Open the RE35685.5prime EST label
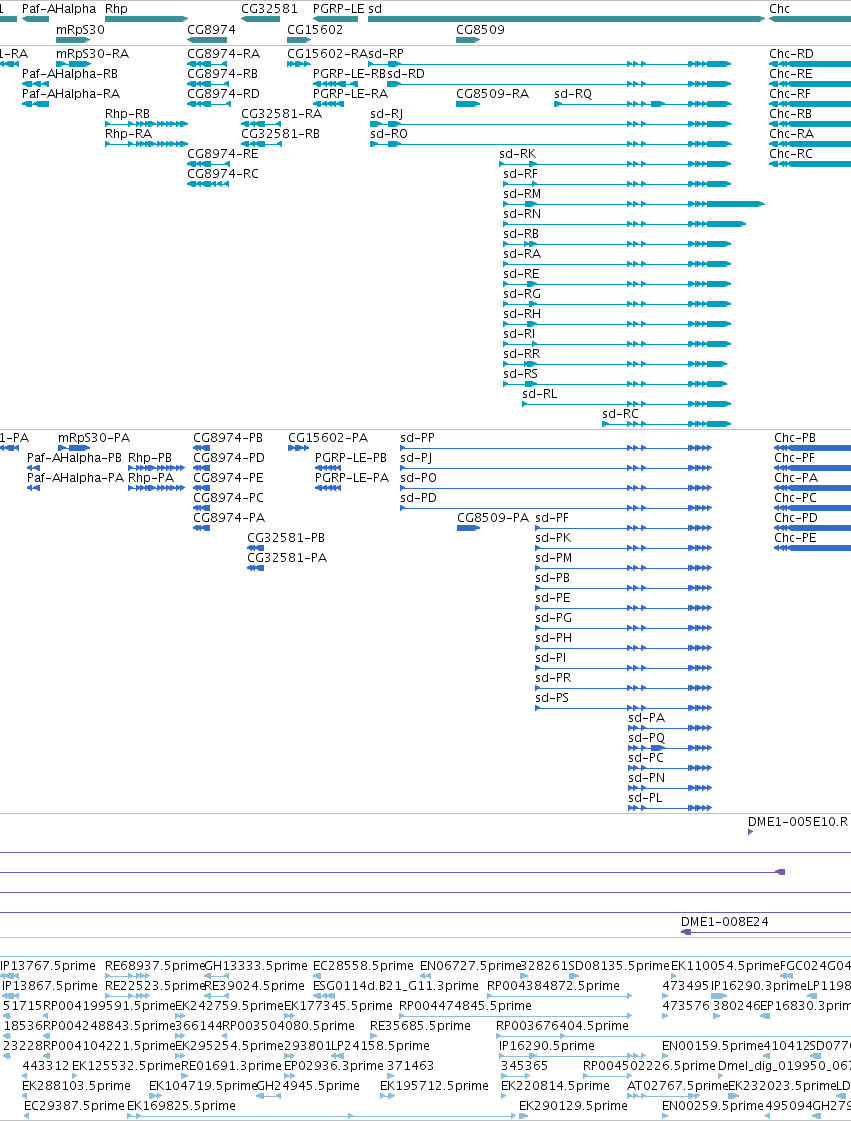Image resolution: width=851 pixels, height=1121 pixels. coord(420,1026)
